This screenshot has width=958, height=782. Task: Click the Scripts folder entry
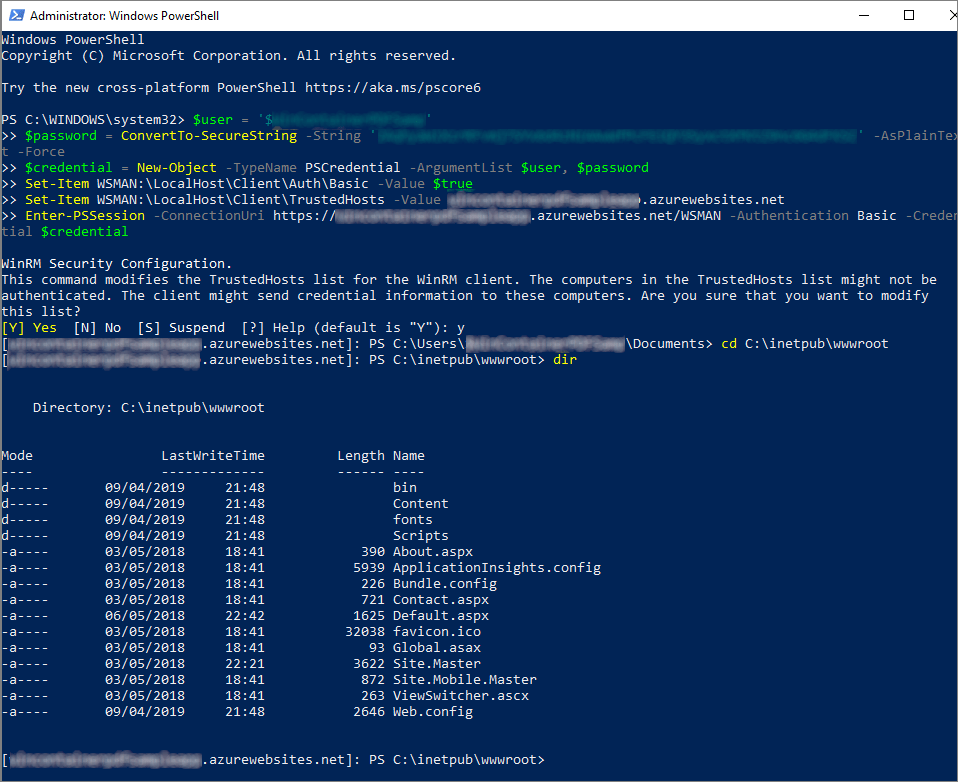point(420,535)
